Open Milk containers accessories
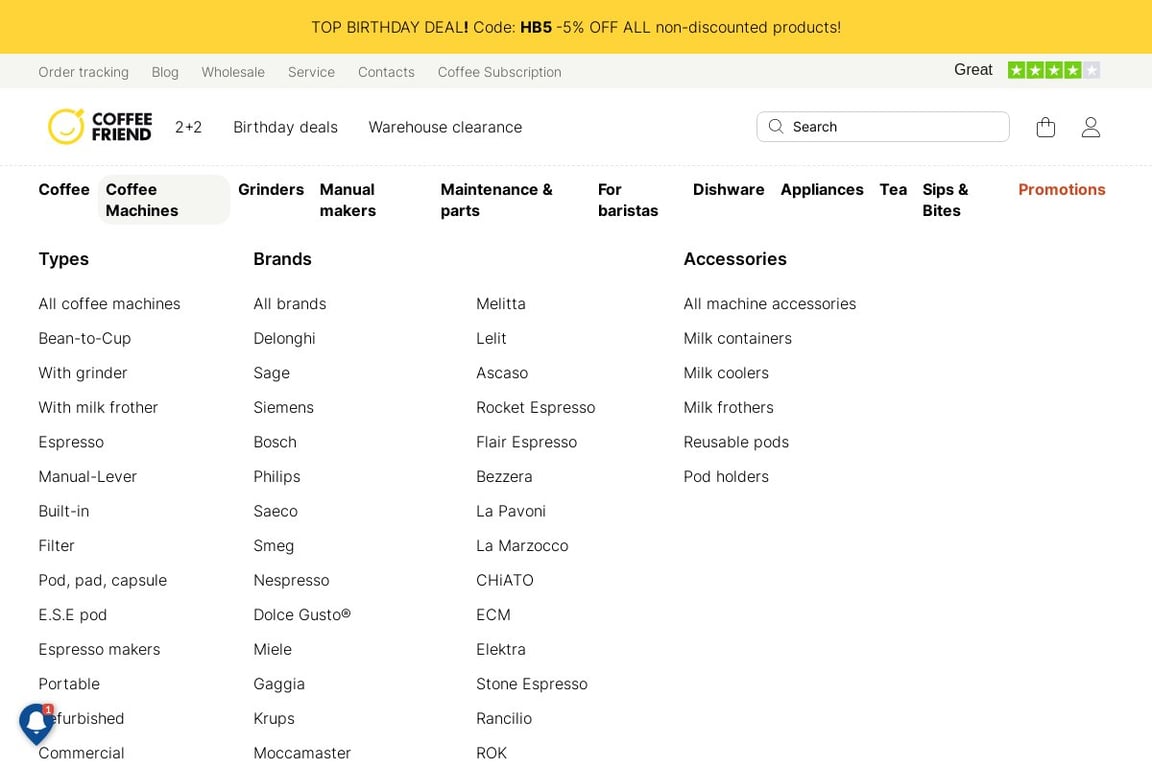 pyautogui.click(x=737, y=338)
